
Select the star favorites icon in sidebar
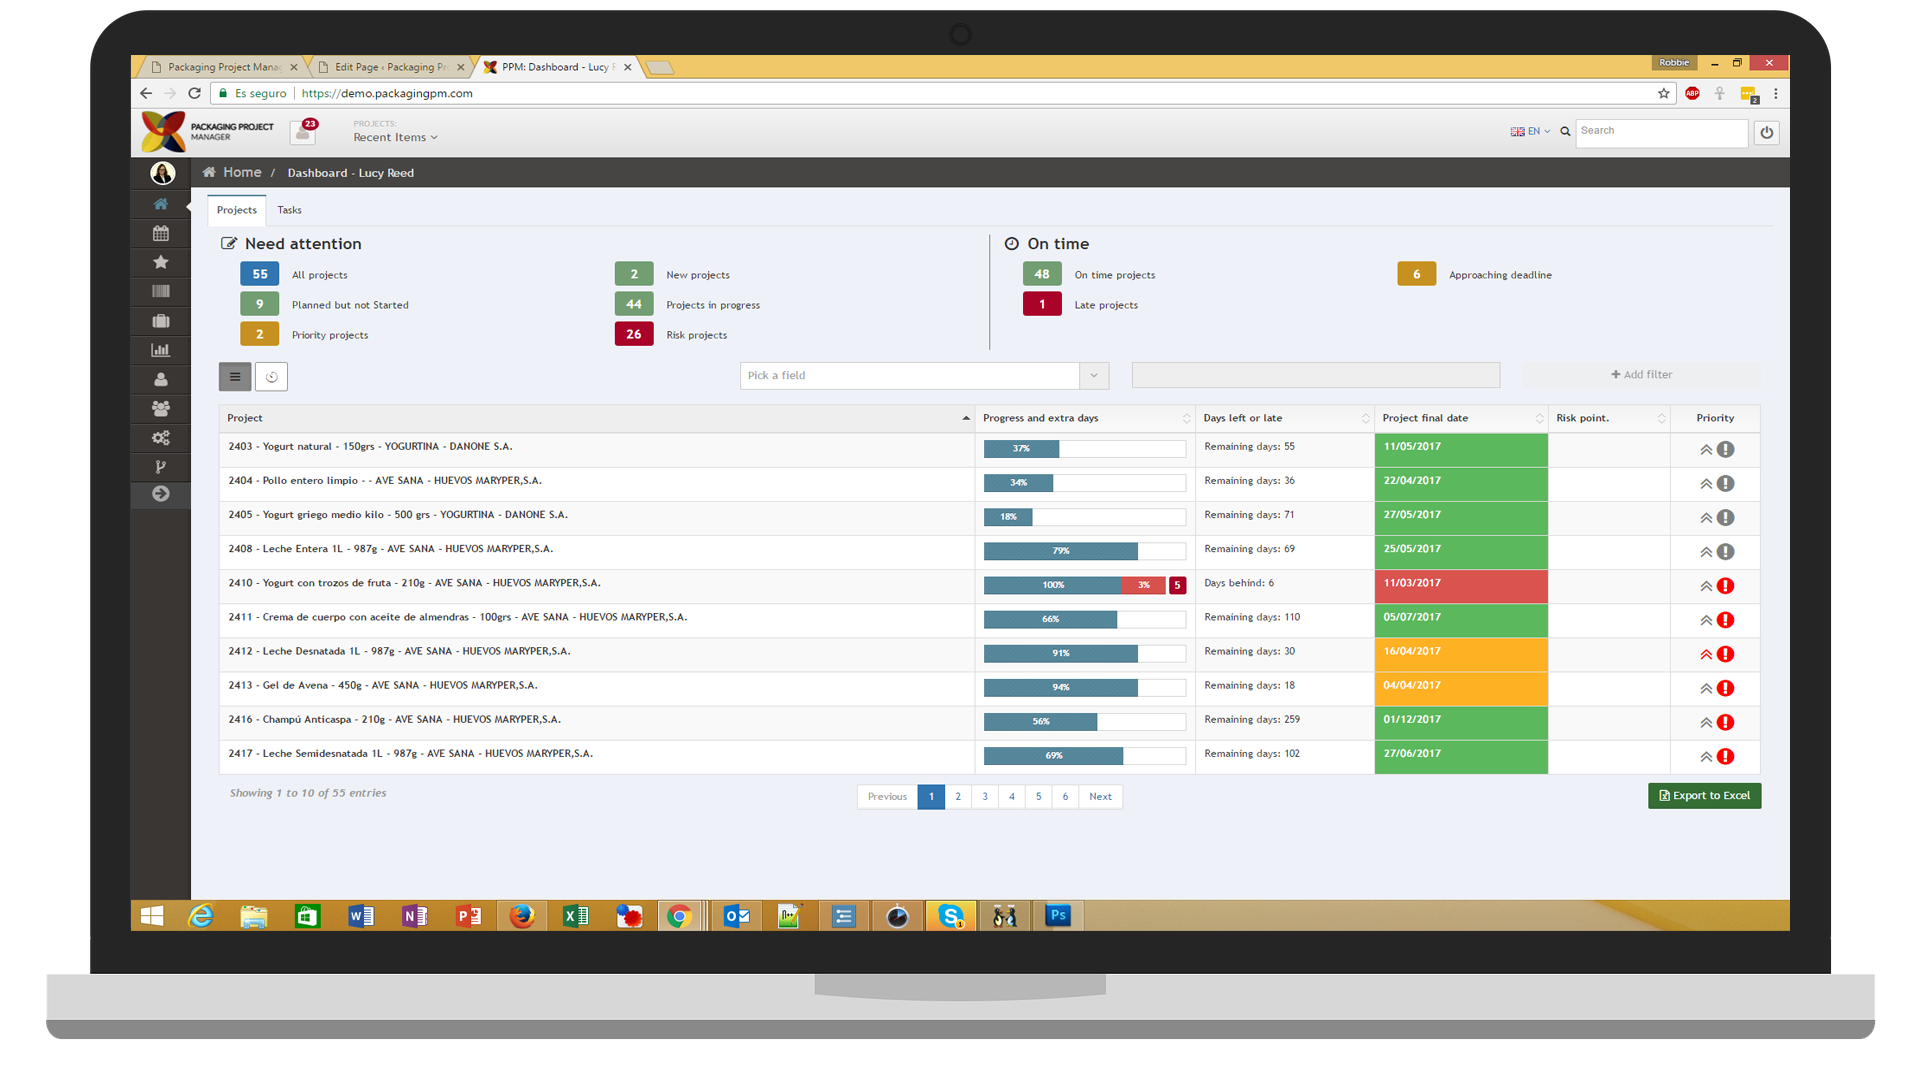tap(160, 261)
